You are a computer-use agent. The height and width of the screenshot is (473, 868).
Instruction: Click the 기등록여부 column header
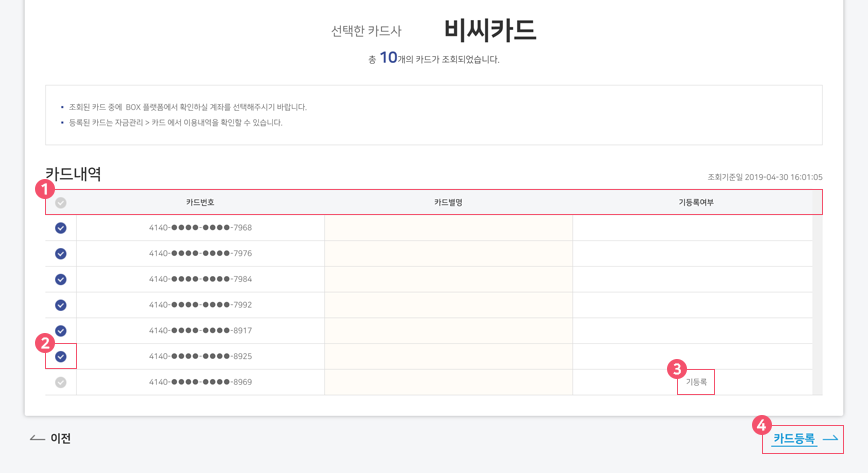click(696, 203)
